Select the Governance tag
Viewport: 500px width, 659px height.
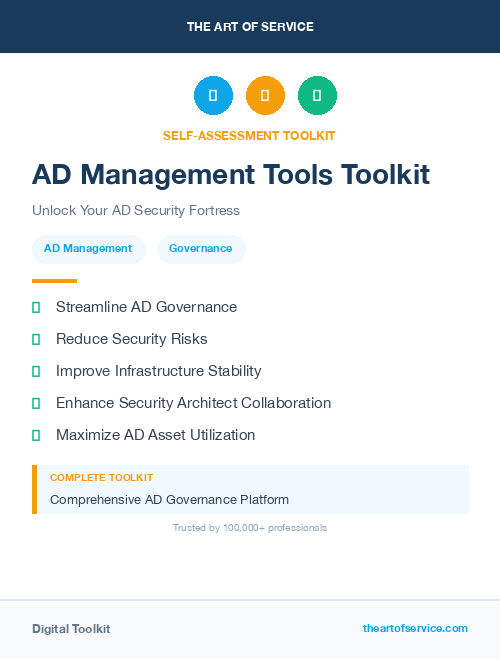(x=201, y=249)
